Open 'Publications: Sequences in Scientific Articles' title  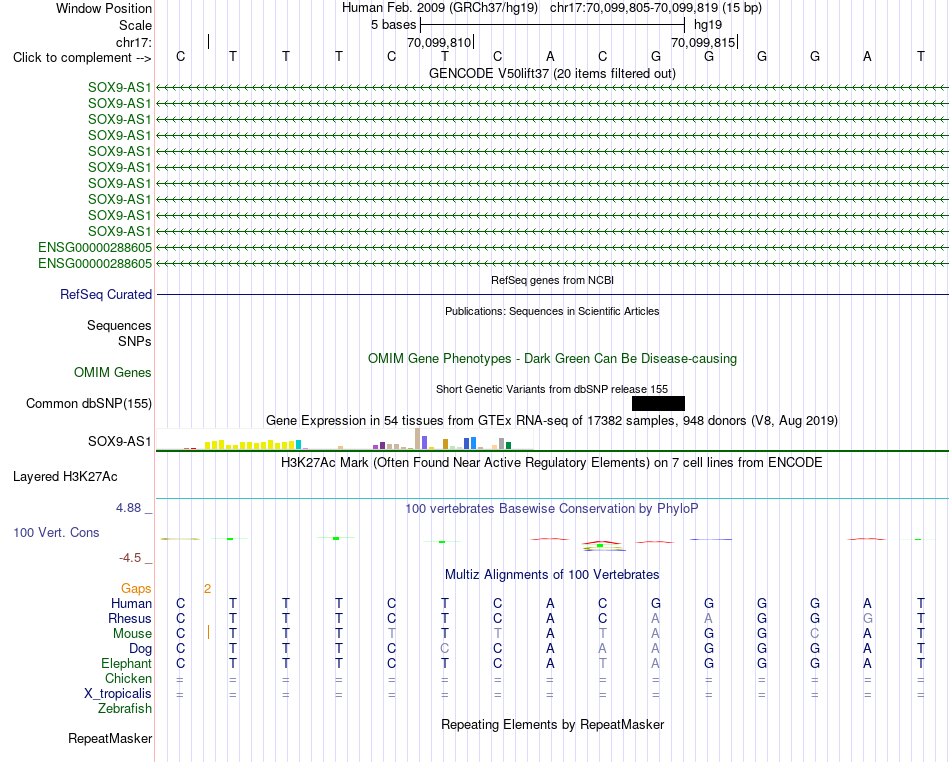[552, 311]
